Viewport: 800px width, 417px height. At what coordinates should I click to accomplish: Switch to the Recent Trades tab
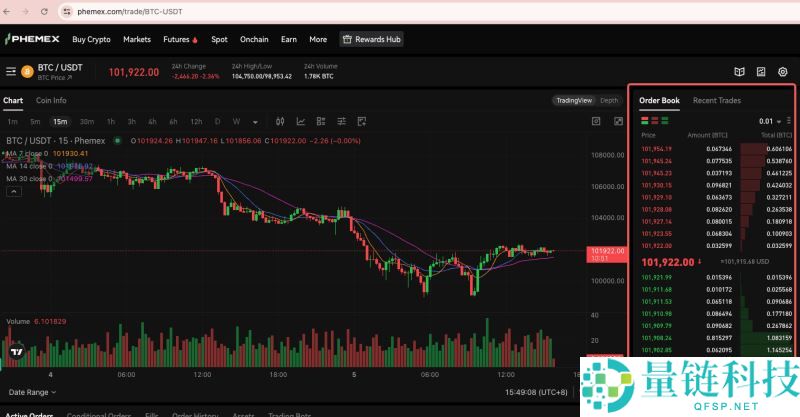click(x=716, y=100)
